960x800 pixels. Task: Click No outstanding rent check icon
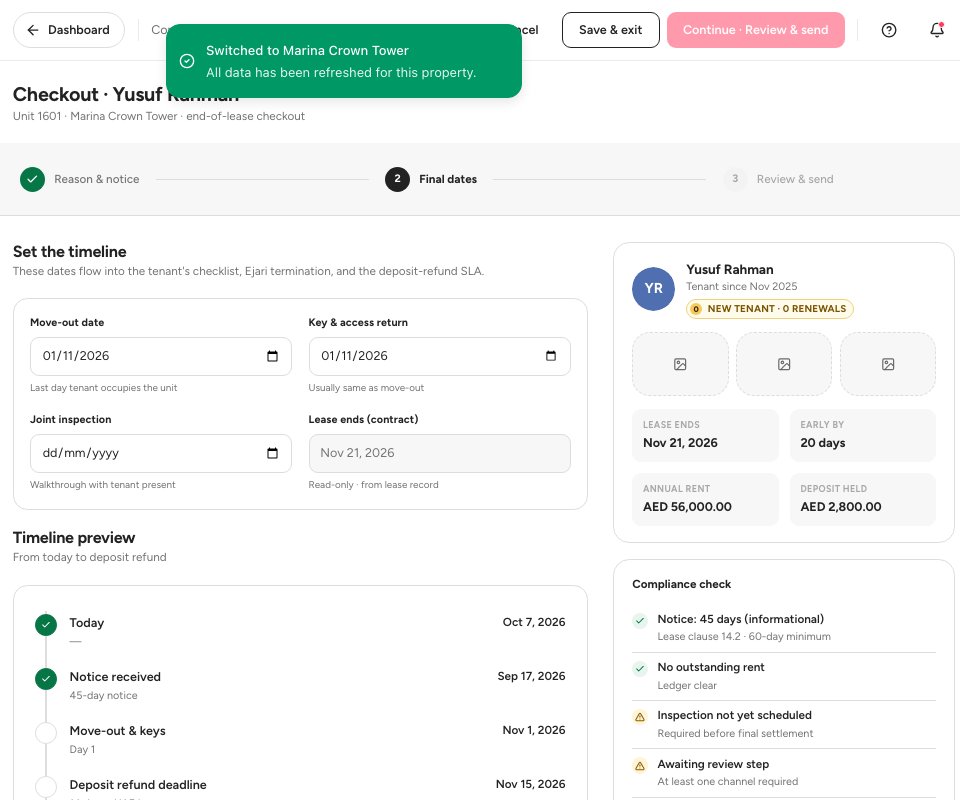(640, 668)
